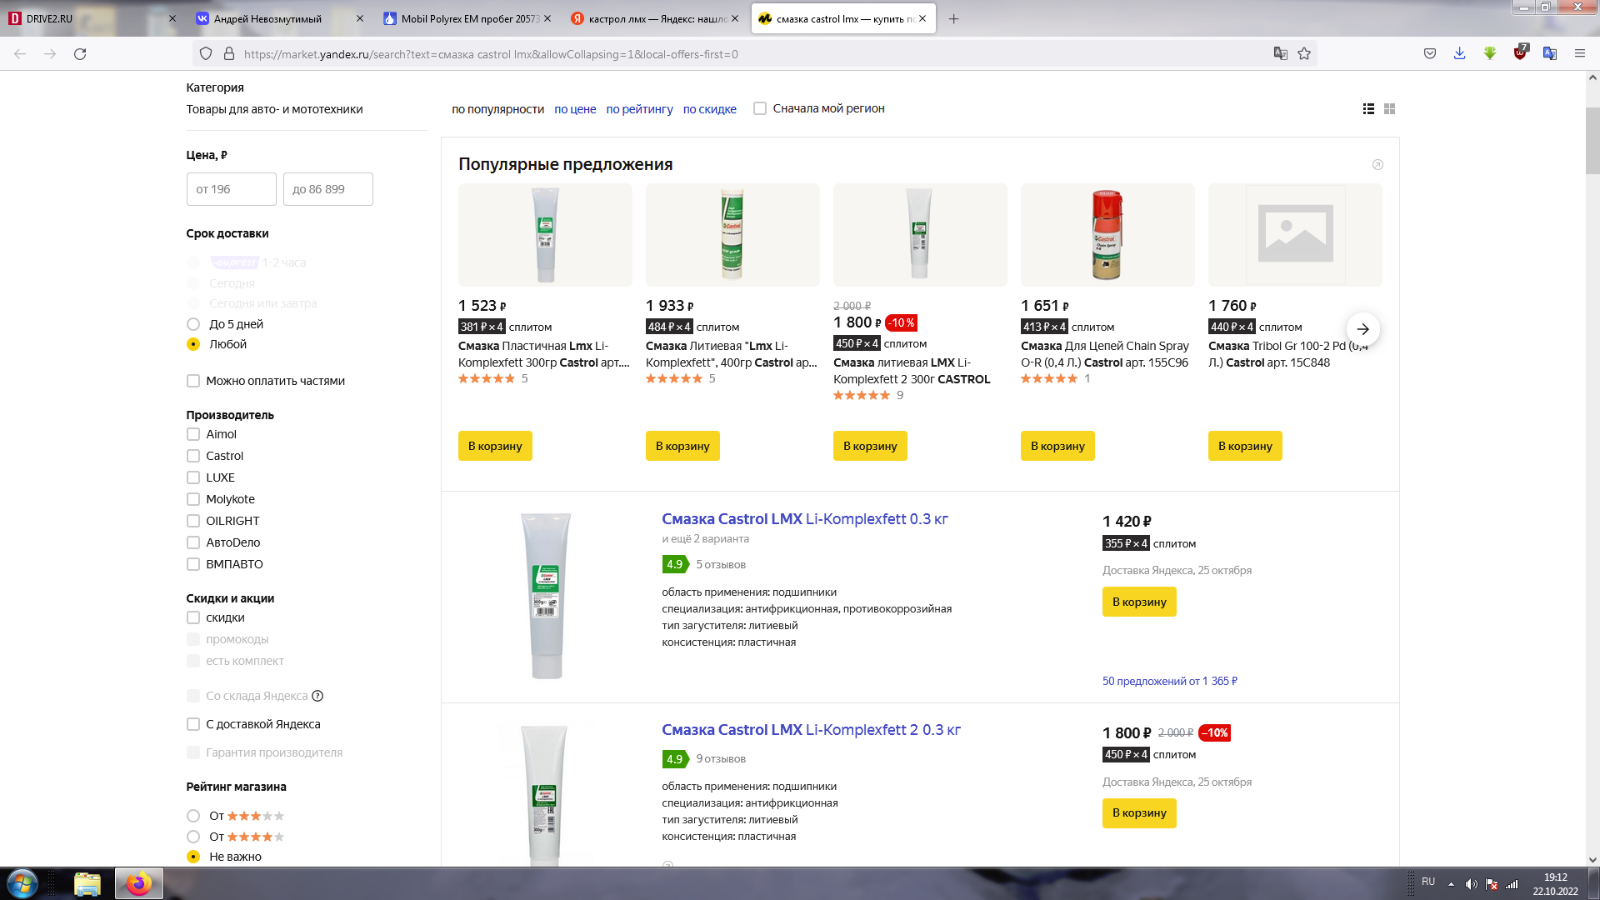Screen dimensions: 1600x900
Task: Click the minimum price от 196 field
Action: pyautogui.click(x=231, y=189)
